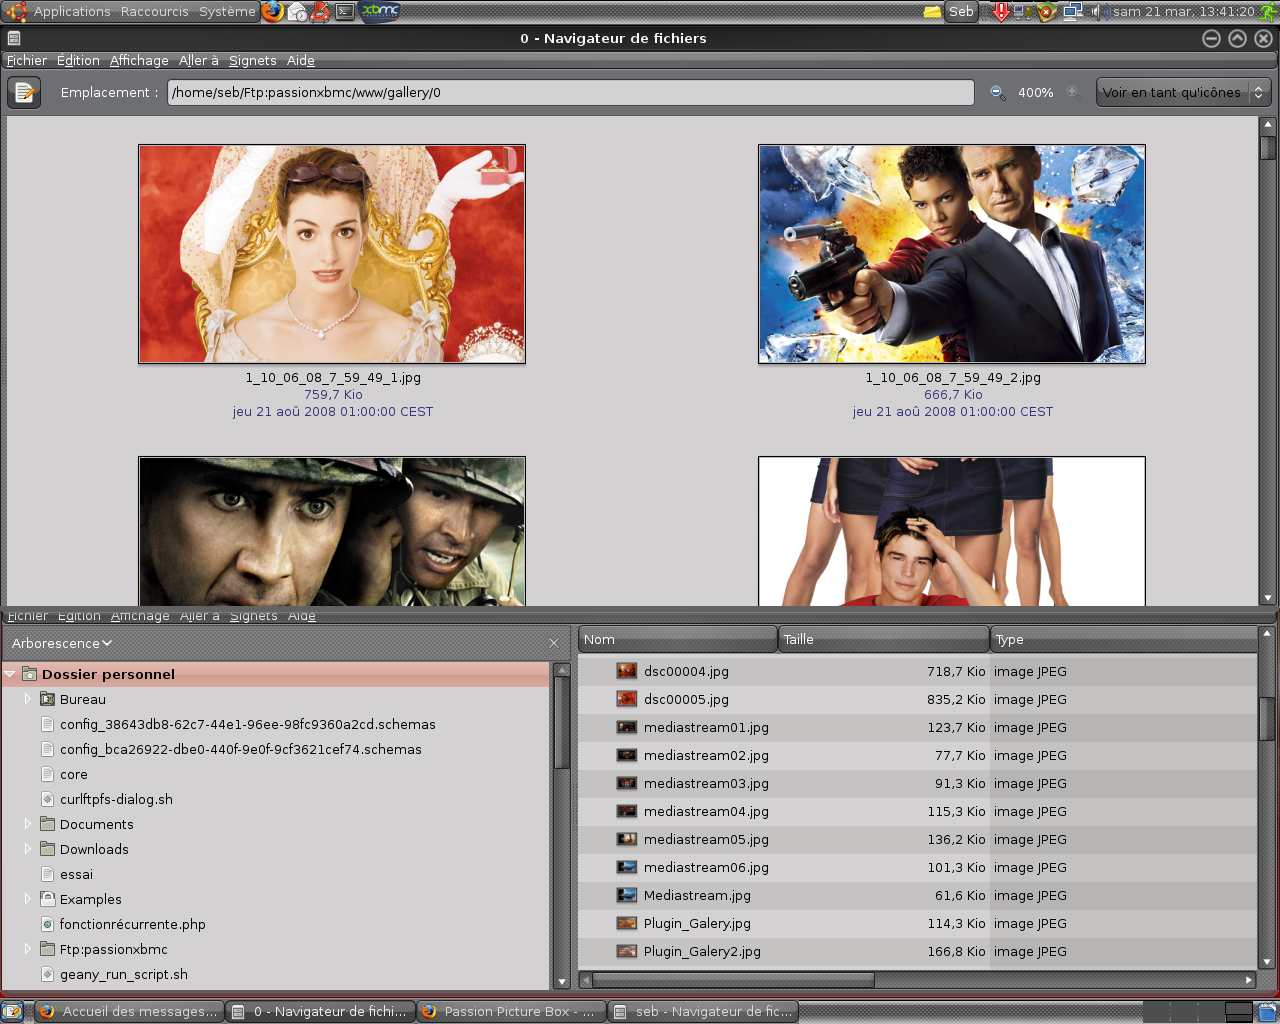Expand the Examples folder in tree
This screenshot has height=1024, width=1280.
click(x=28, y=899)
